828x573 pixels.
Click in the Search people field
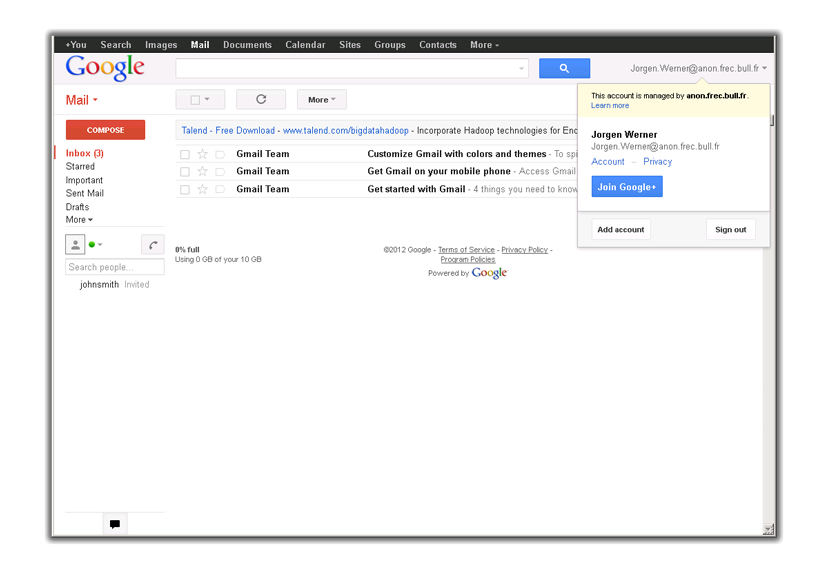pyautogui.click(x=114, y=267)
